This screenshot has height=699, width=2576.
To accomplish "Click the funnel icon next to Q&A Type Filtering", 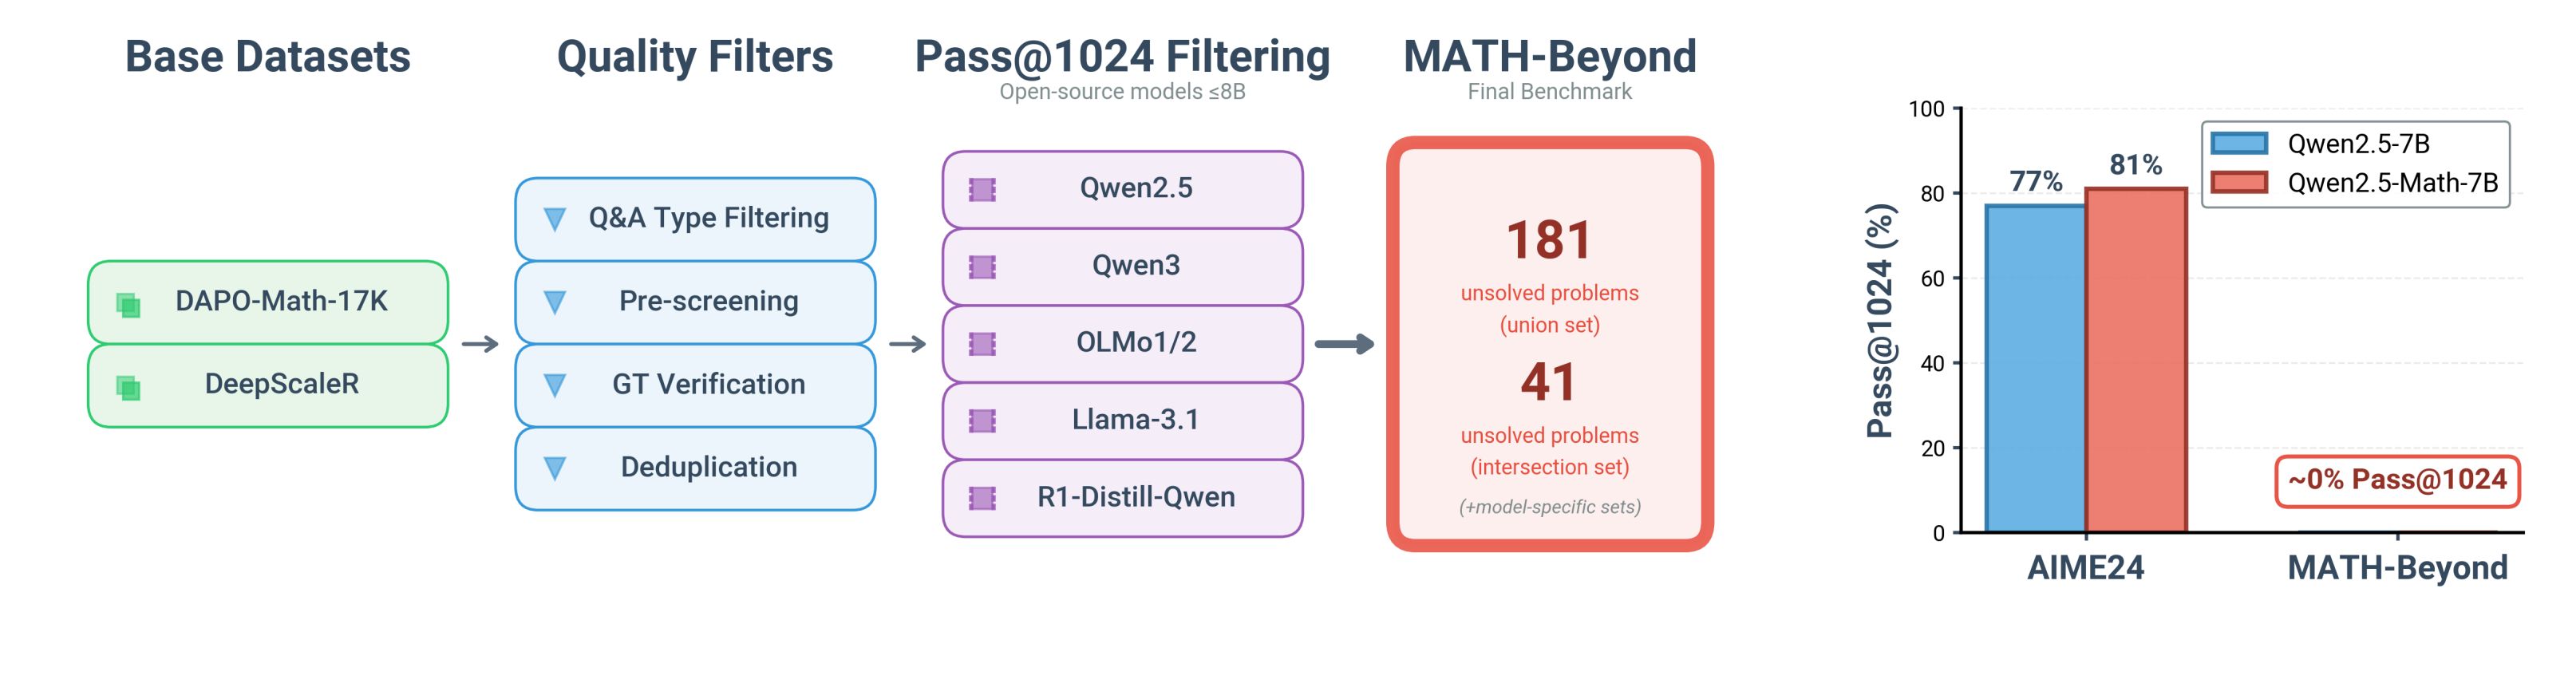I will (555, 219).
